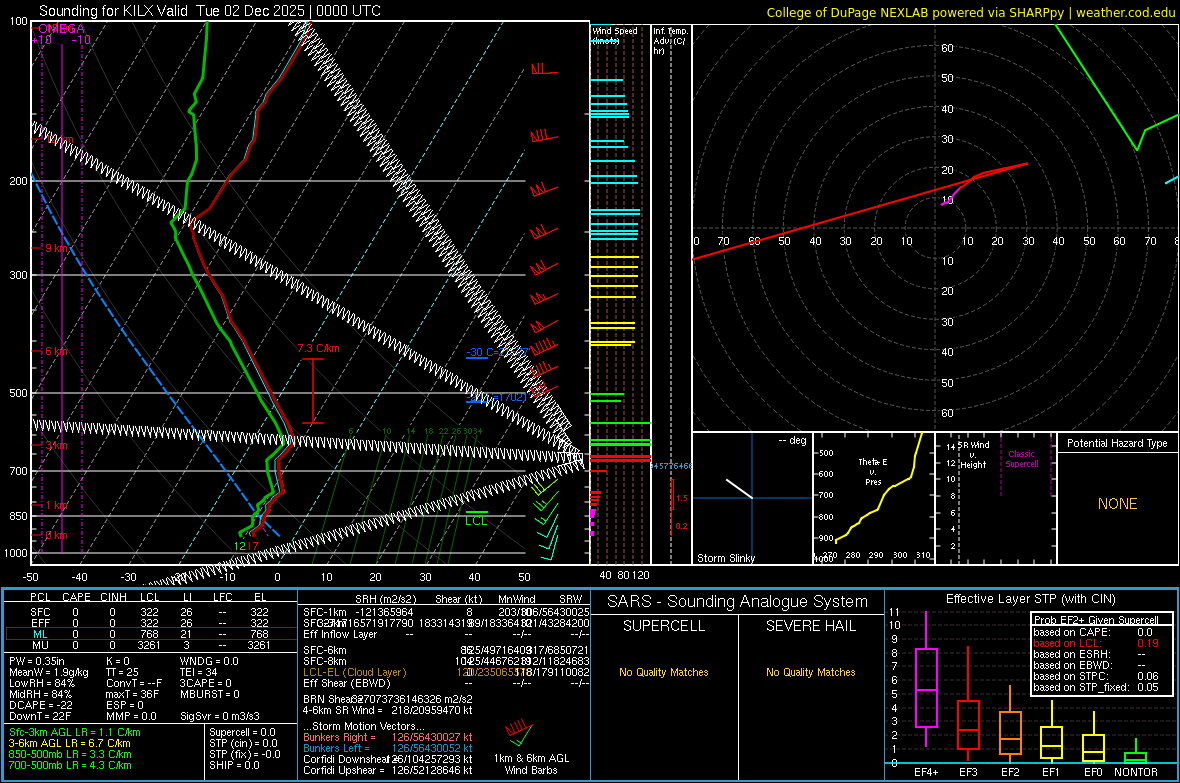Viewport: 1180px width, 783px height.
Task: Click the LCL-EL (Cloud Layer) row label
Action: click(x=354, y=672)
